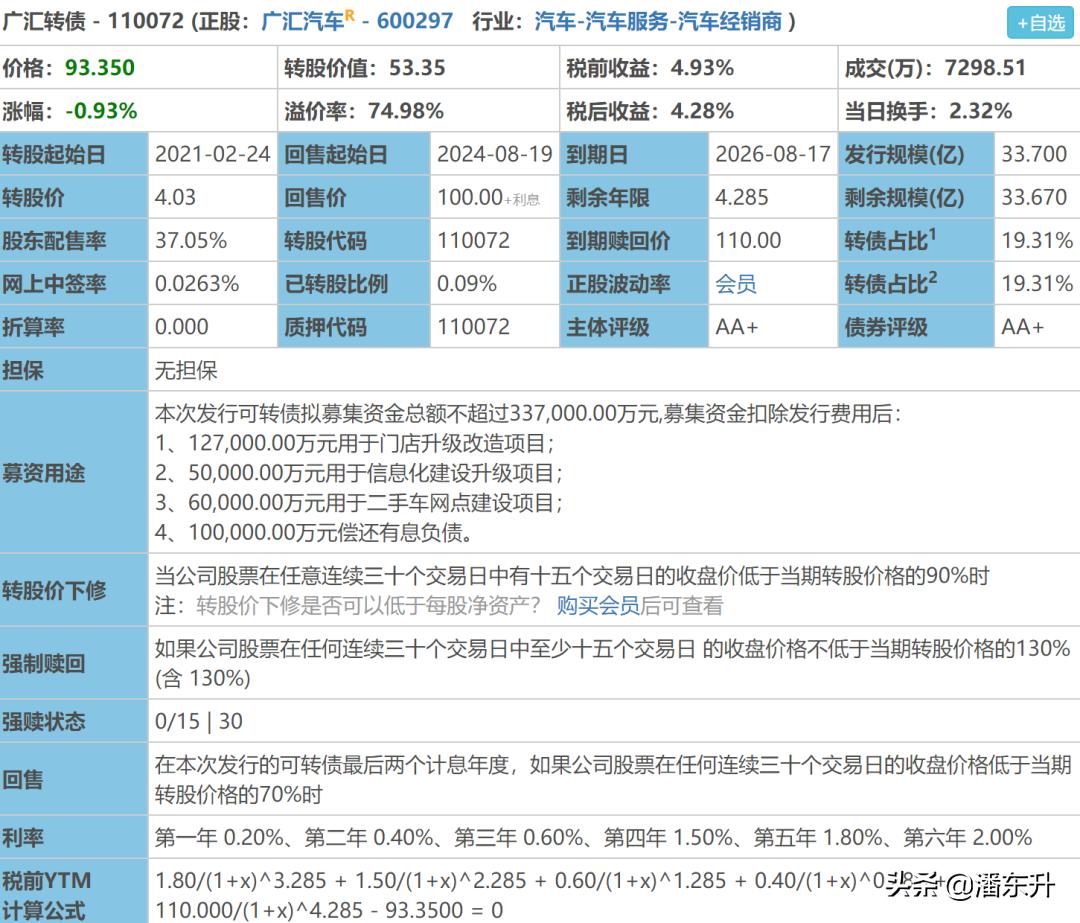
Task: Select the 溢价率 74.98% cell
Action: [405, 111]
